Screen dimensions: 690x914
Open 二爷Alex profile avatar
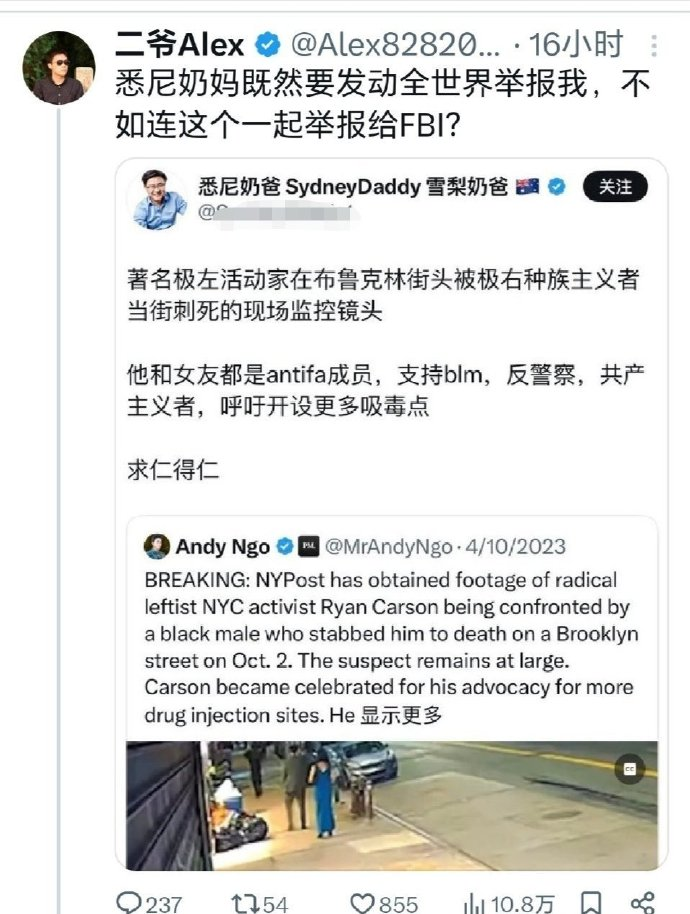pyautogui.click(x=58, y=68)
